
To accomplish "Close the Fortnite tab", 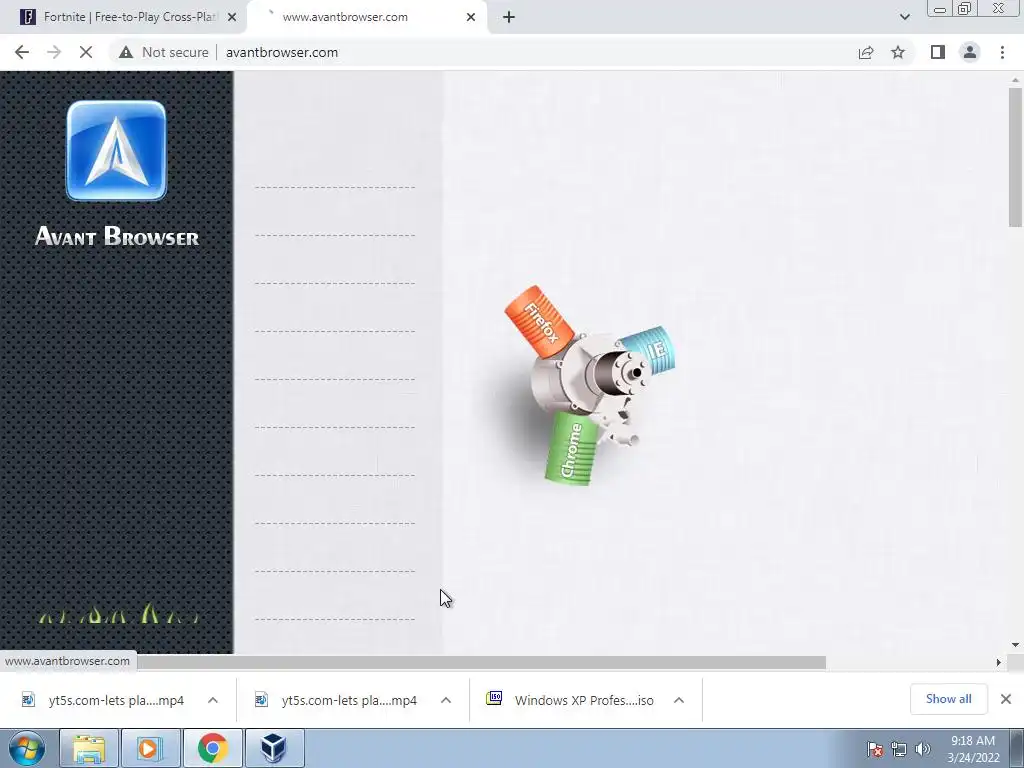I will pyautogui.click(x=232, y=18).
